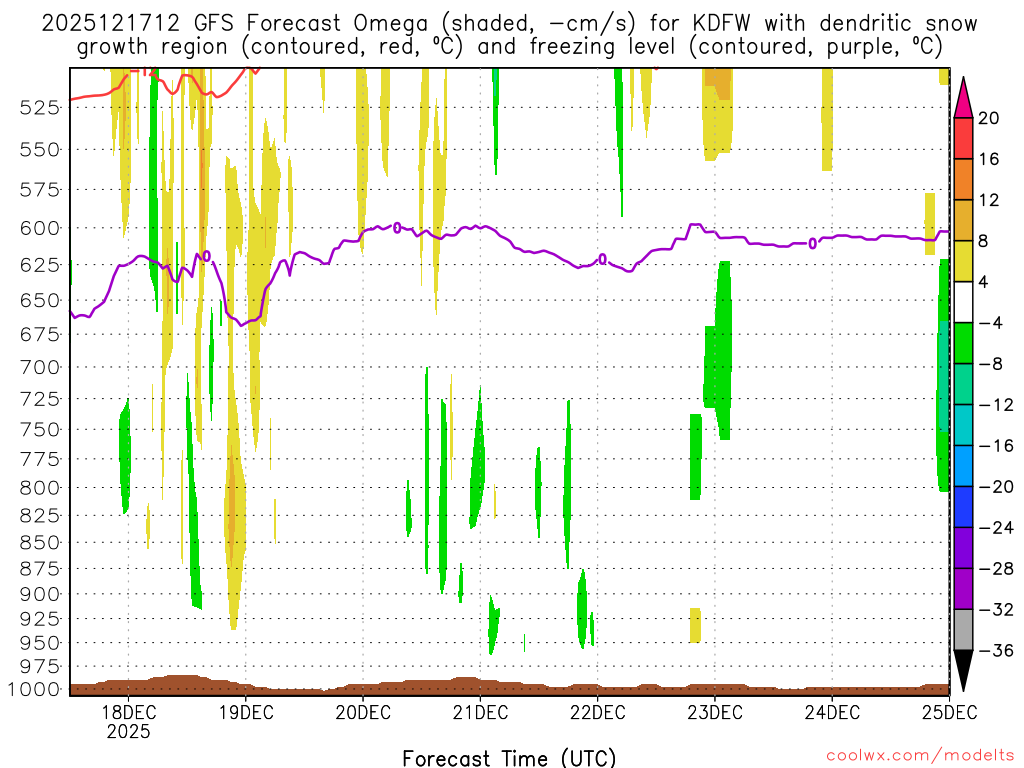Click the 625 pressure level label

[x=40, y=265]
